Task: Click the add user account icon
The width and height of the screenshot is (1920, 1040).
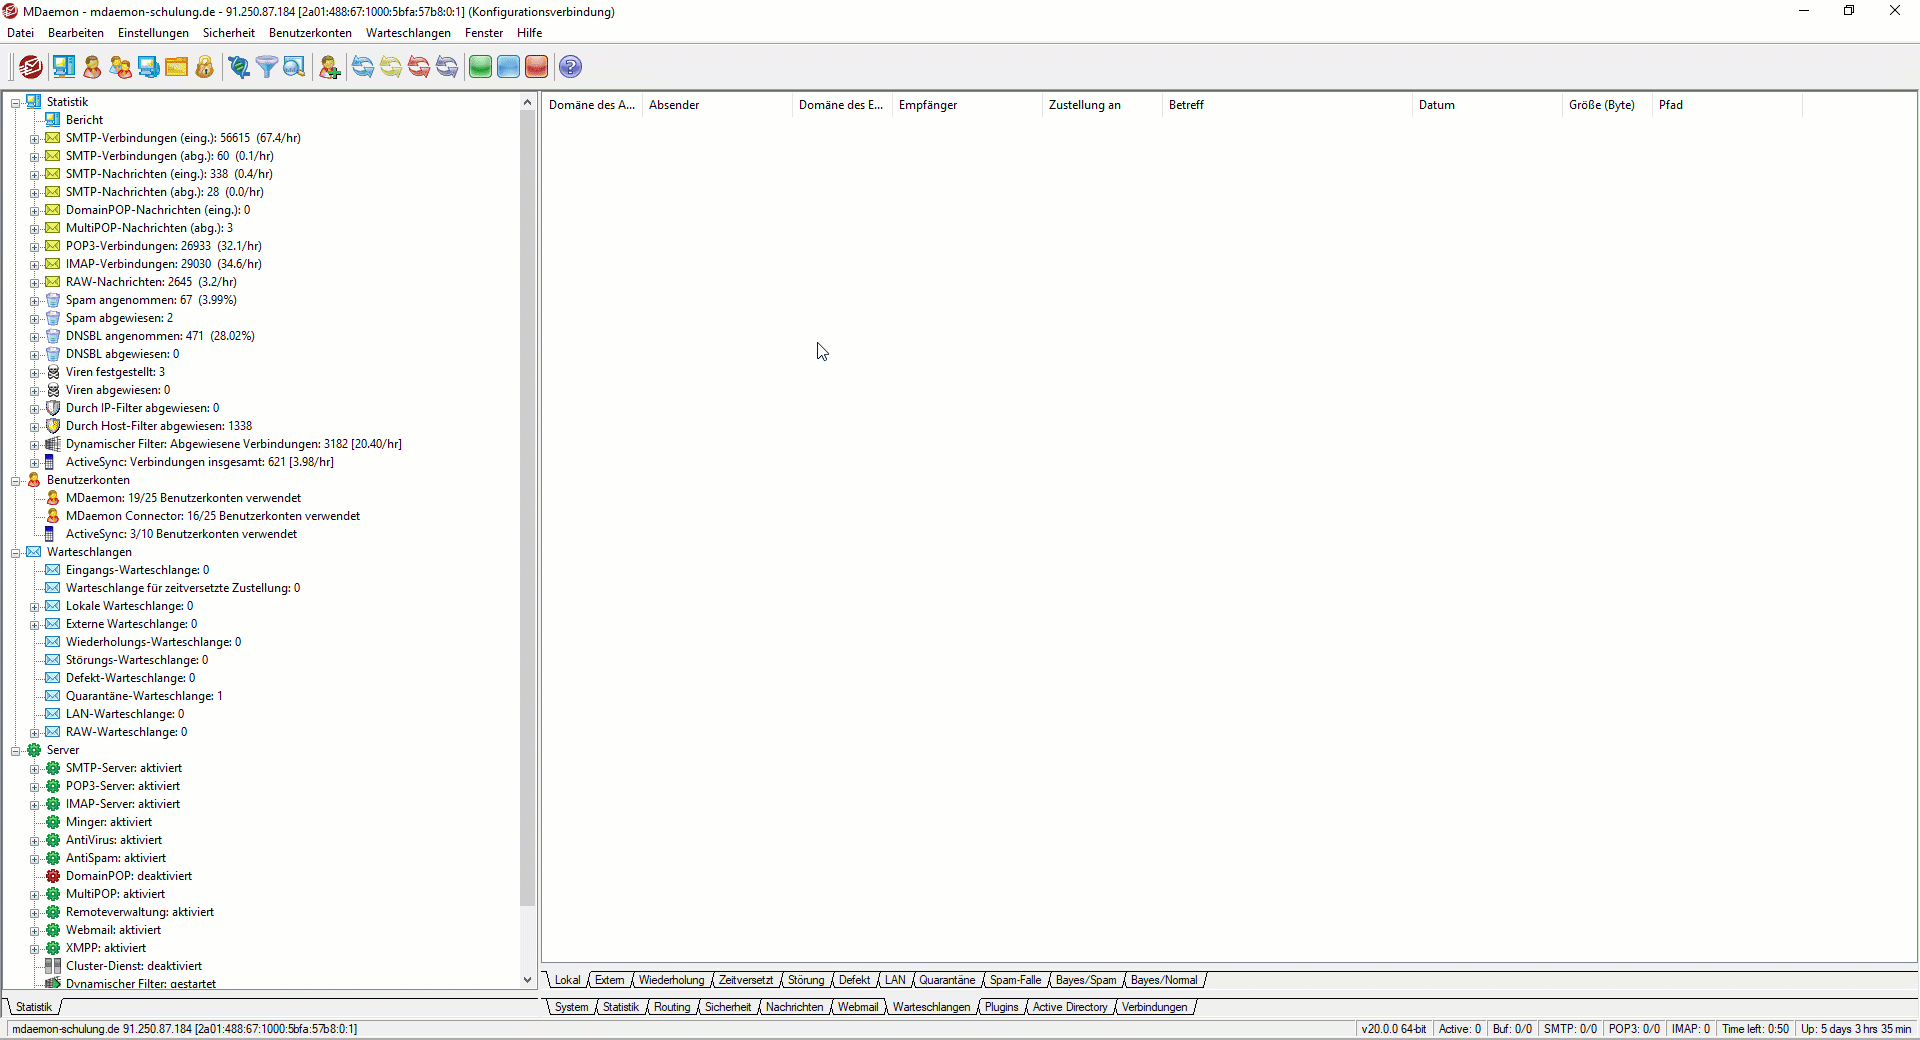Action: [329, 67]
